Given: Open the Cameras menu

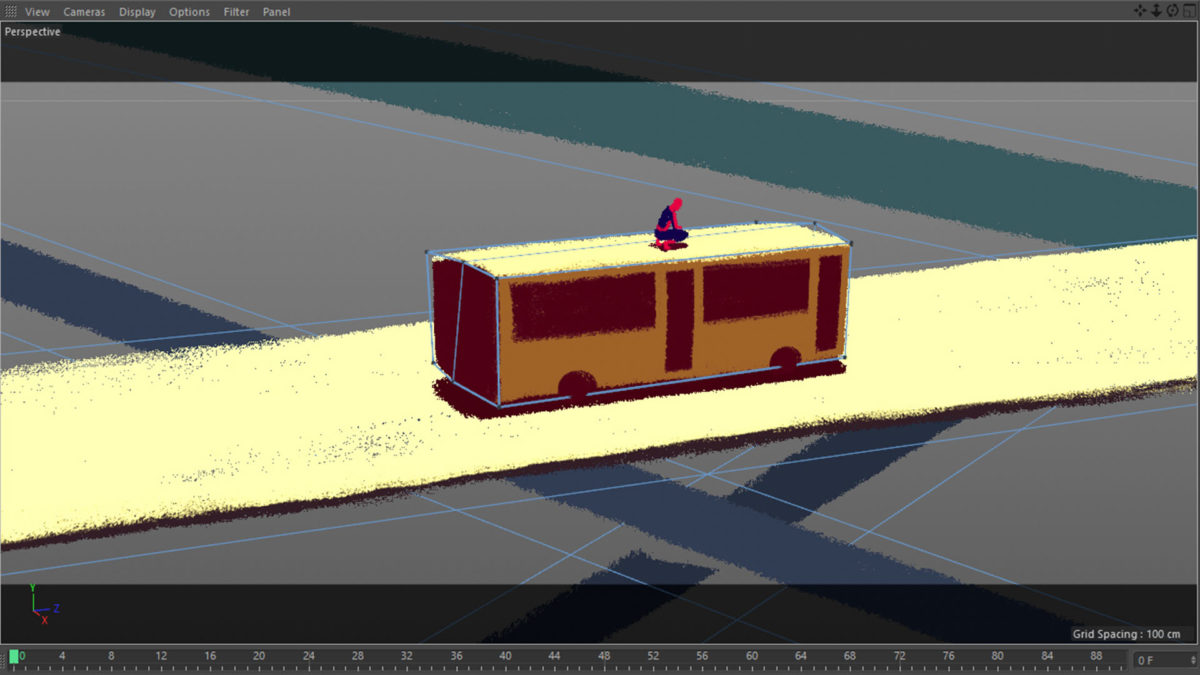Looking at the screenshot, I should tap(84, 12).
